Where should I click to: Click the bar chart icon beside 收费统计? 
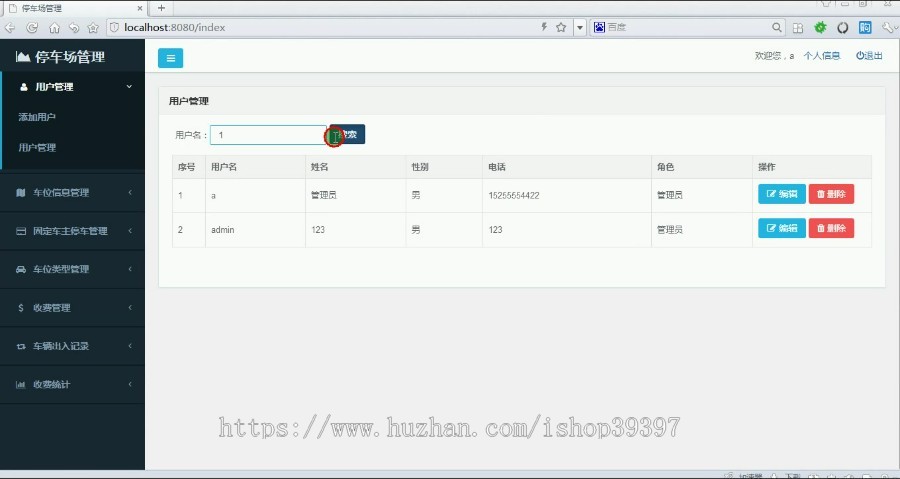(21, 384)
